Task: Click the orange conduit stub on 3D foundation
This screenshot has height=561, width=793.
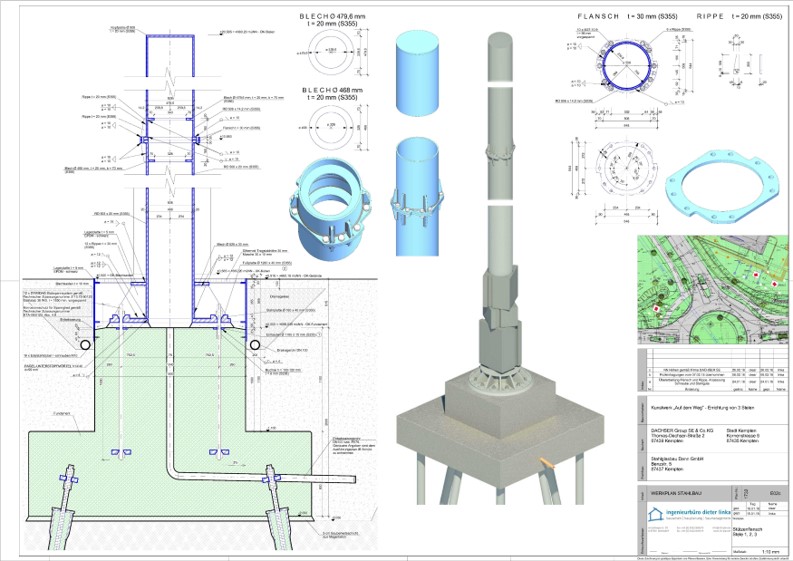Action: coord(546,462)
